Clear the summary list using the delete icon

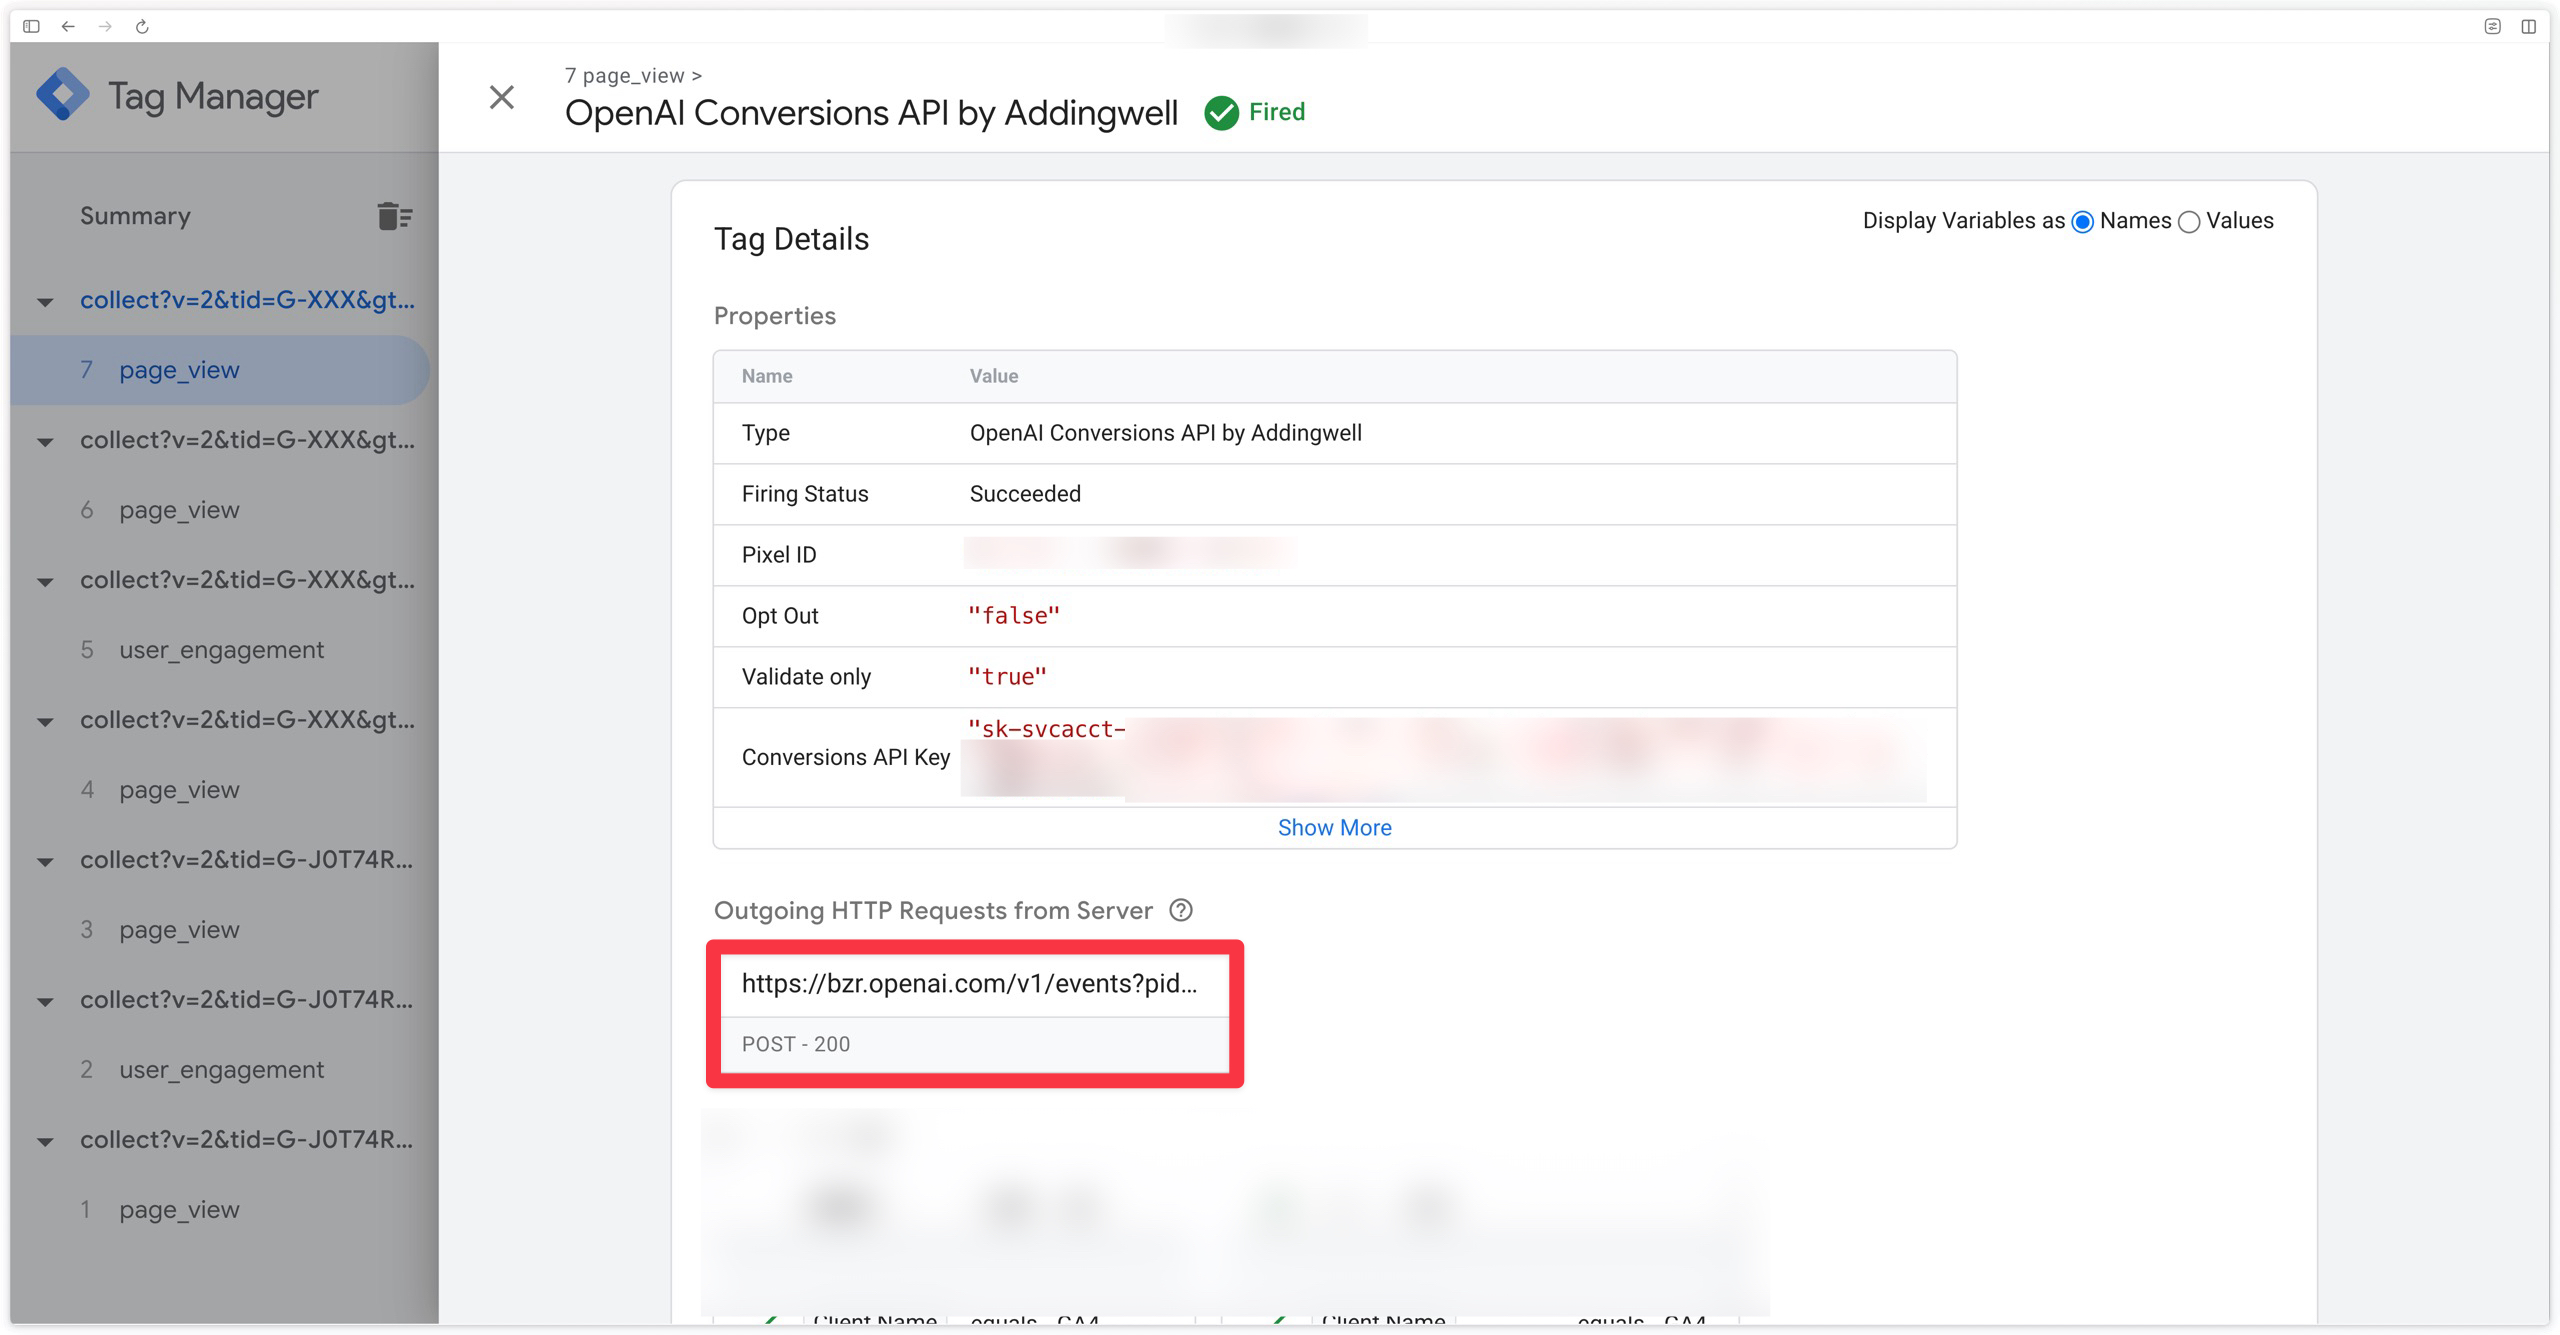395,216
